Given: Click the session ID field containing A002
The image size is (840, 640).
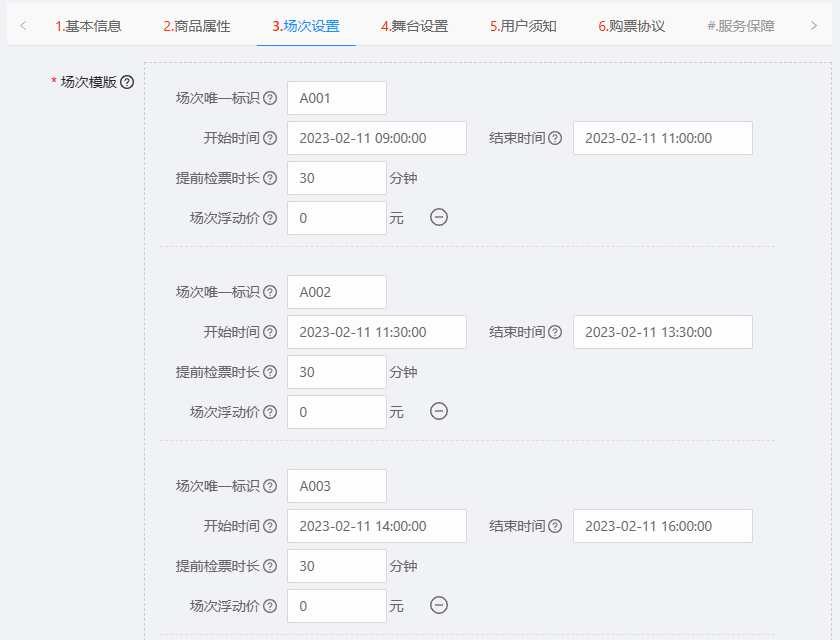Looking at the screenshot, I should click(337, 292).
